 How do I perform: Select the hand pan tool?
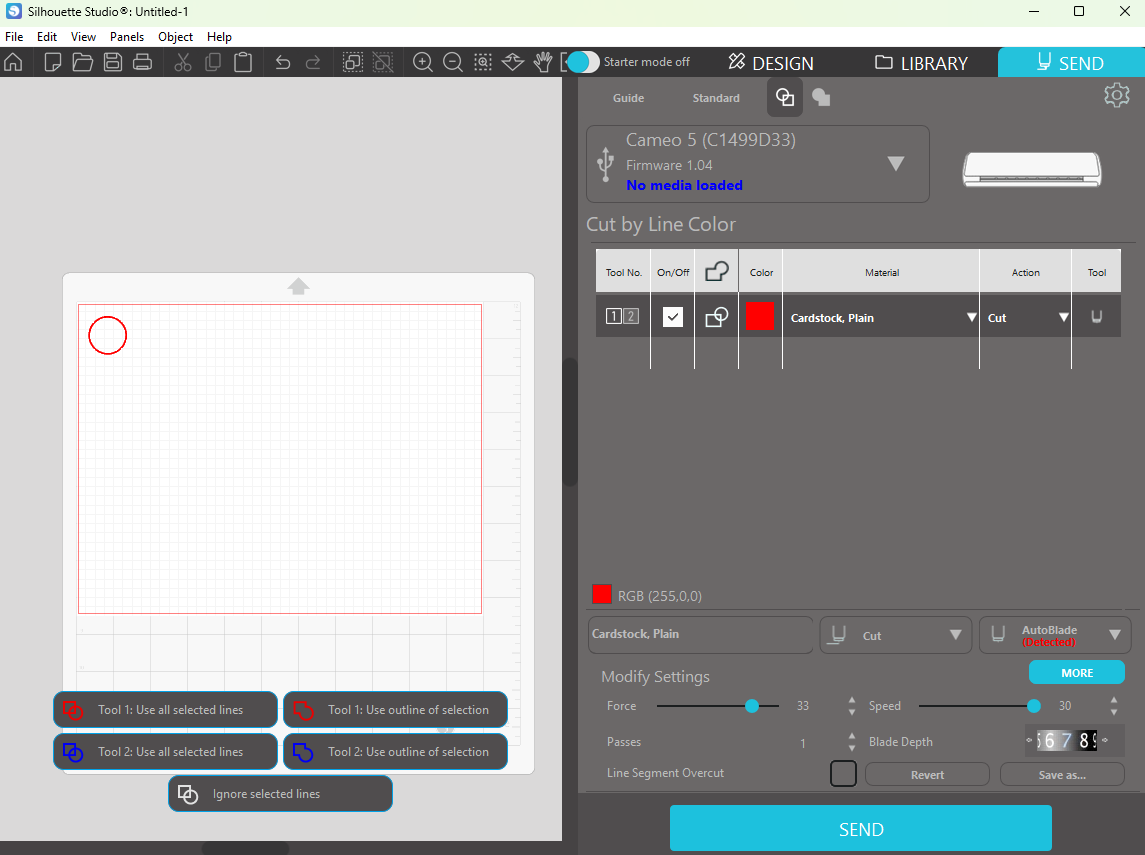(543, 63)
